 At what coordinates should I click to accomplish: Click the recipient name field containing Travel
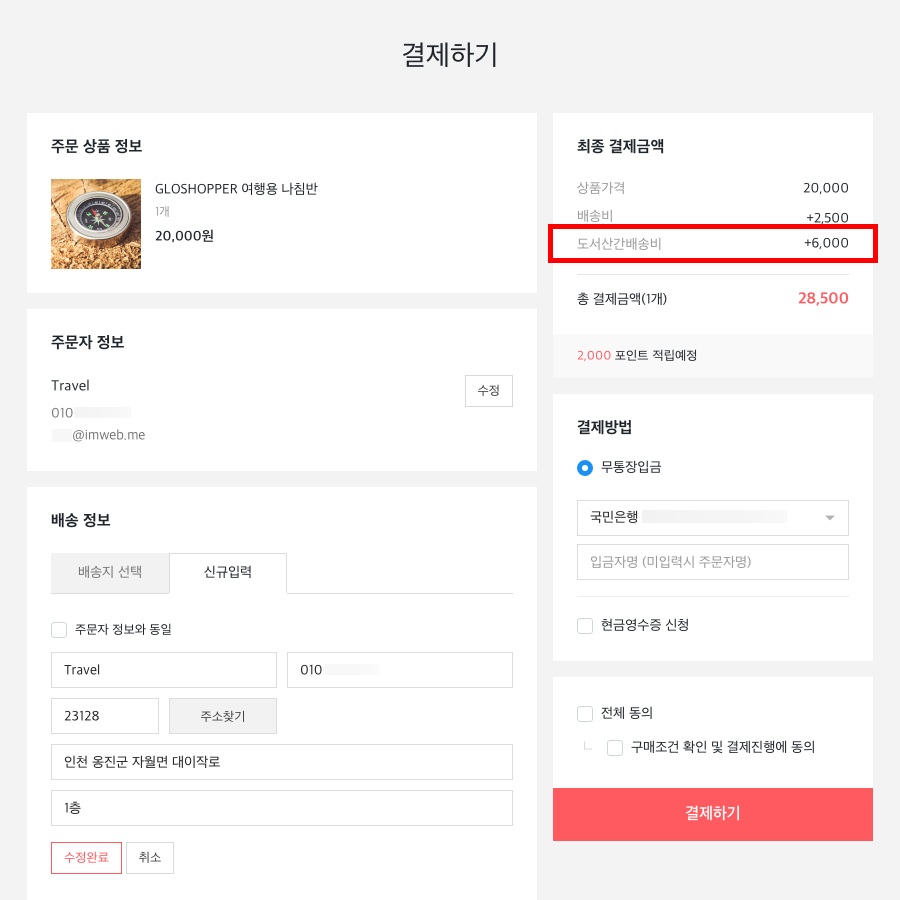click(163, 670)
